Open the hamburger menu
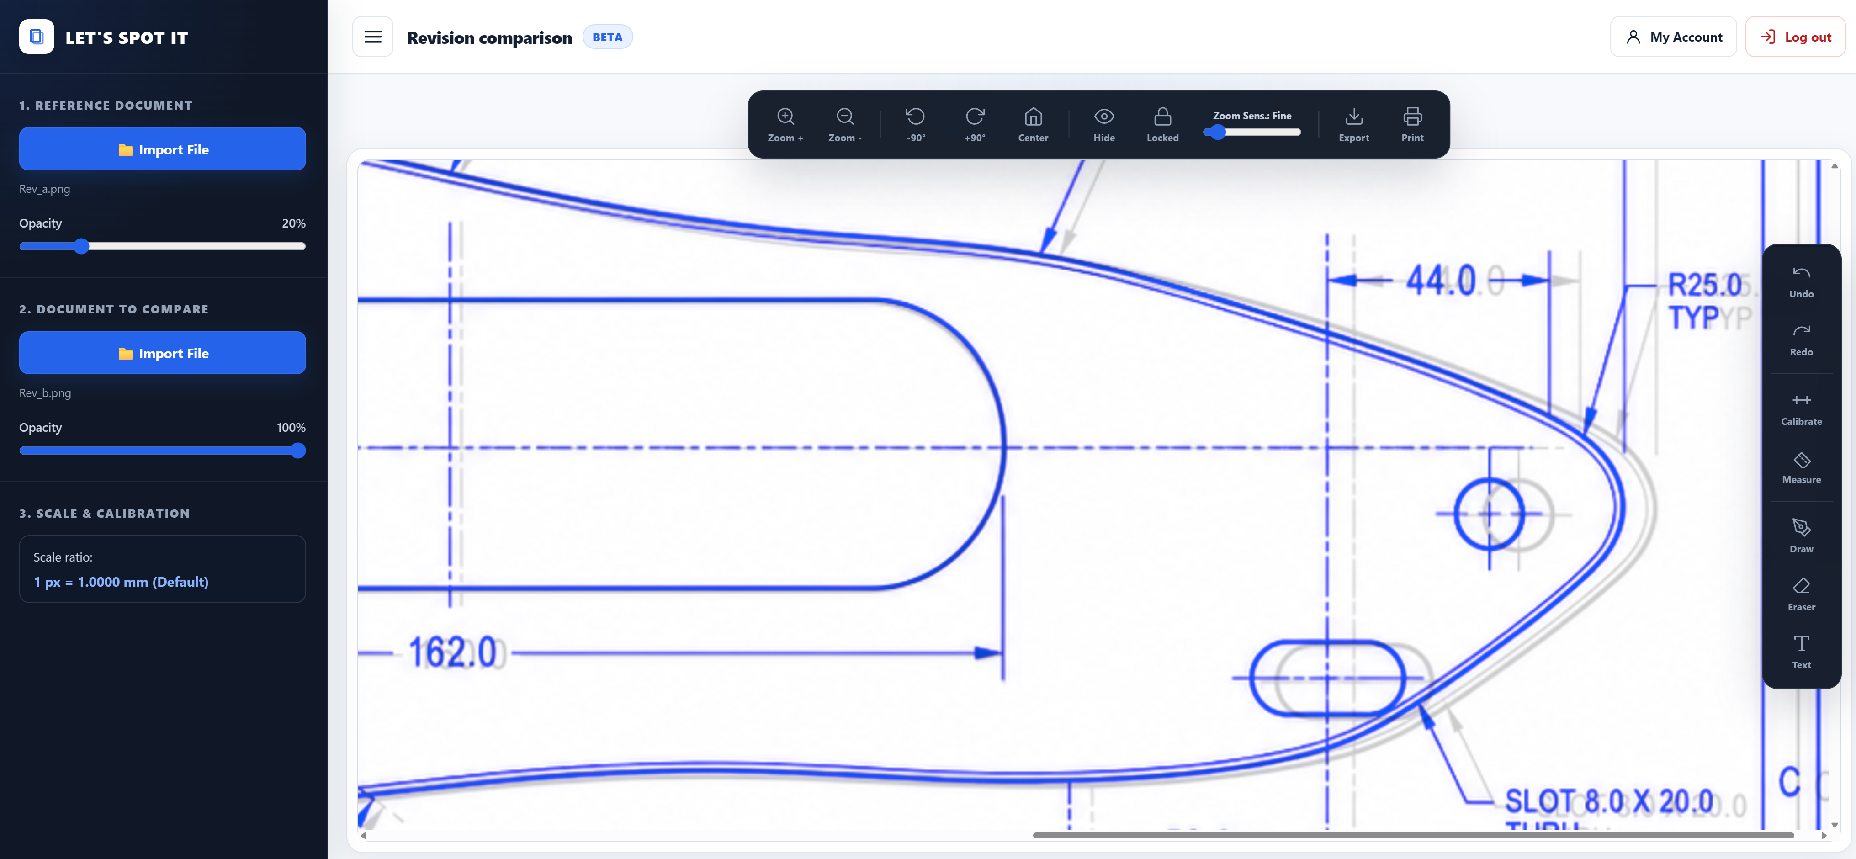 pos(373,37)
